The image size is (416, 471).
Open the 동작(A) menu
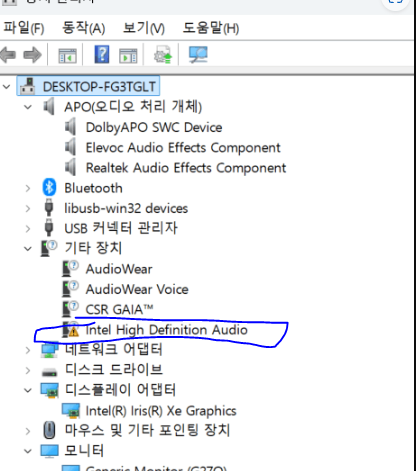point(84,28)
